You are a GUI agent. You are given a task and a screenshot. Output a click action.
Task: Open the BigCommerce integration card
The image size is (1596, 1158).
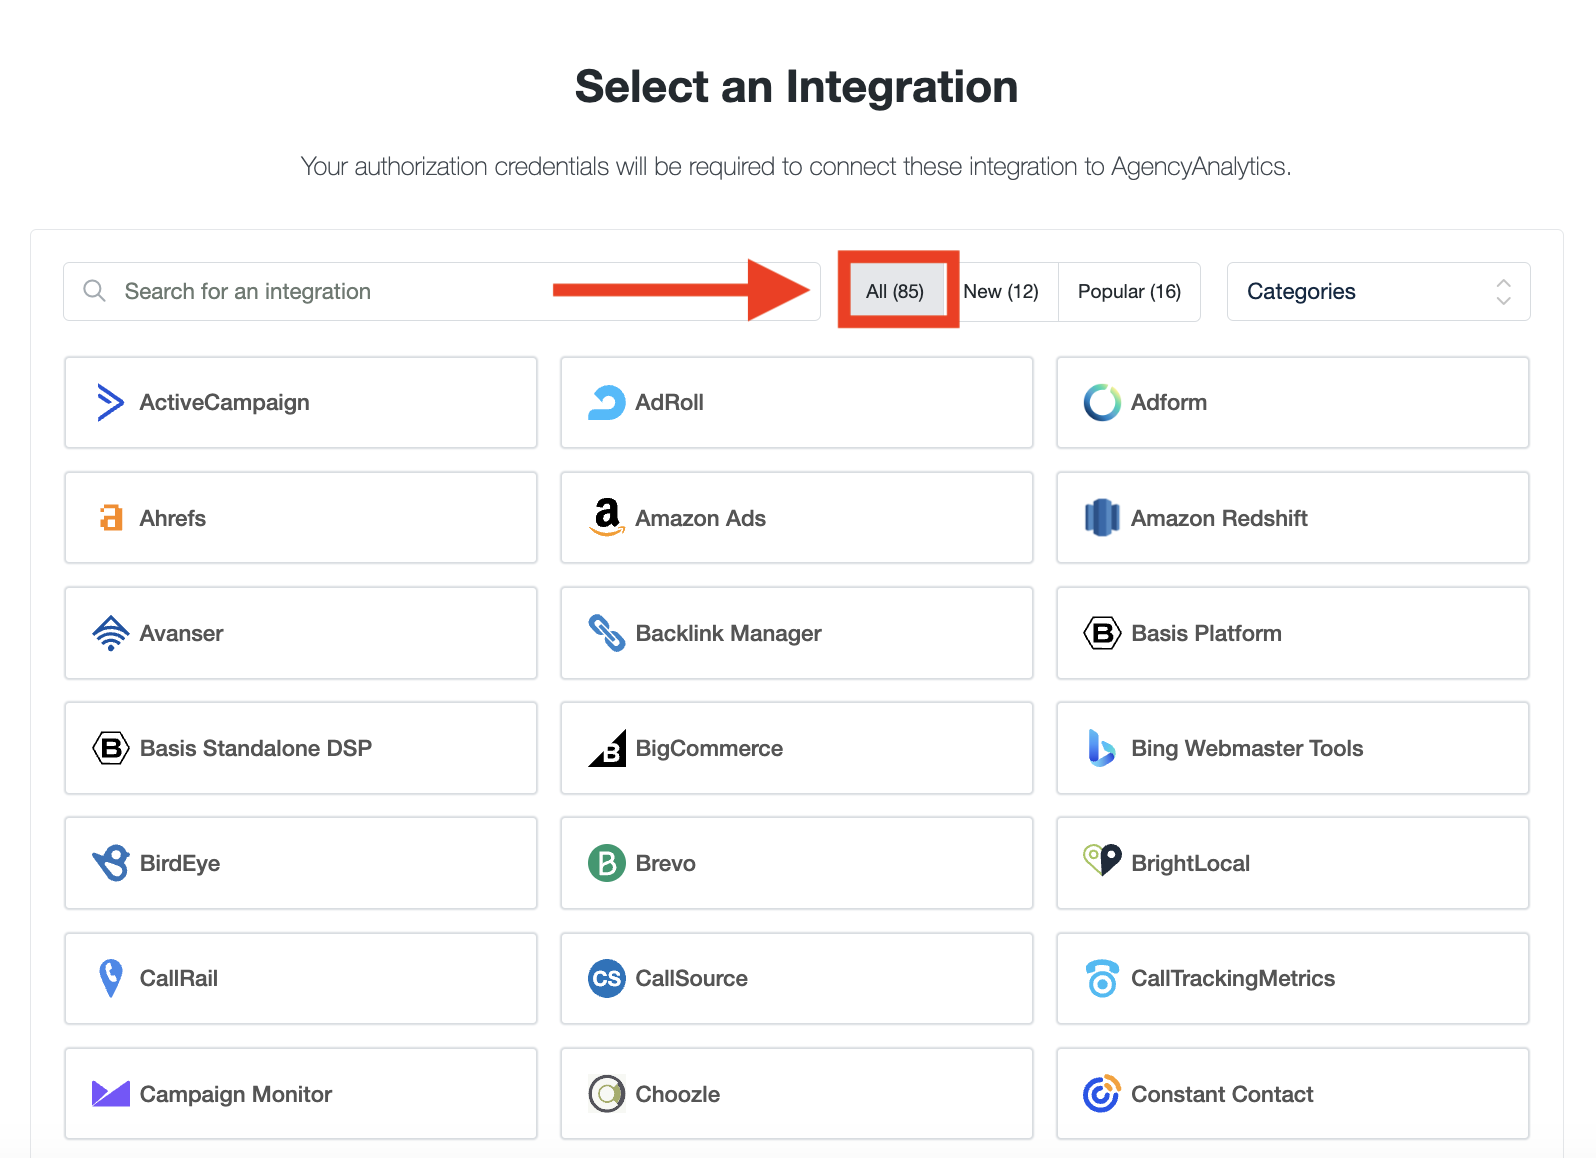coord(797,748)
